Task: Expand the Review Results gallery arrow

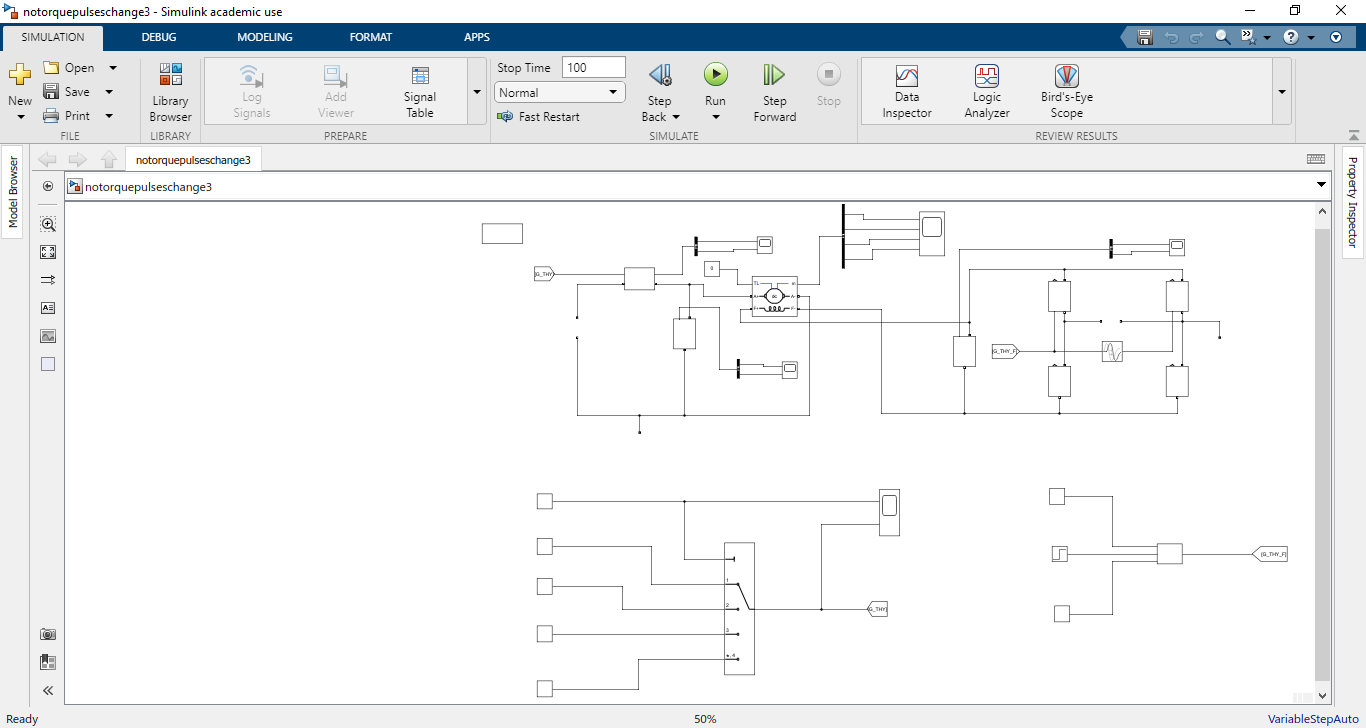Action: coord(1282,92)
